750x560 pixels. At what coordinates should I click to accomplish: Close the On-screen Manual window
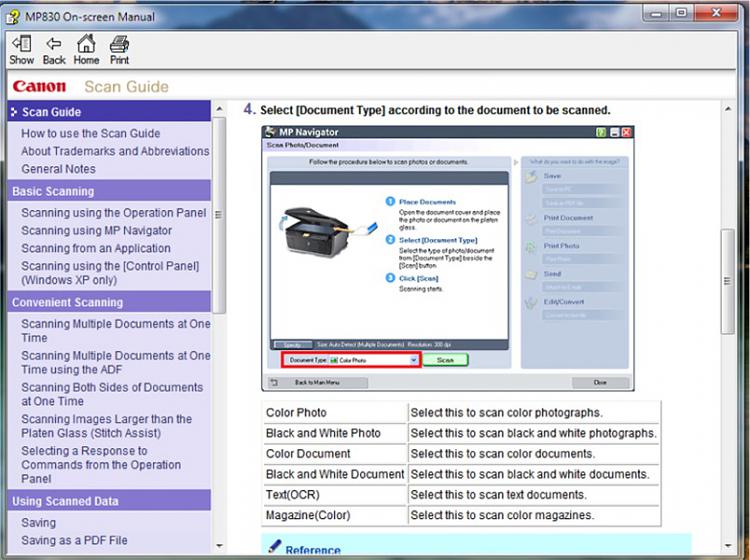tap(716, 13)
